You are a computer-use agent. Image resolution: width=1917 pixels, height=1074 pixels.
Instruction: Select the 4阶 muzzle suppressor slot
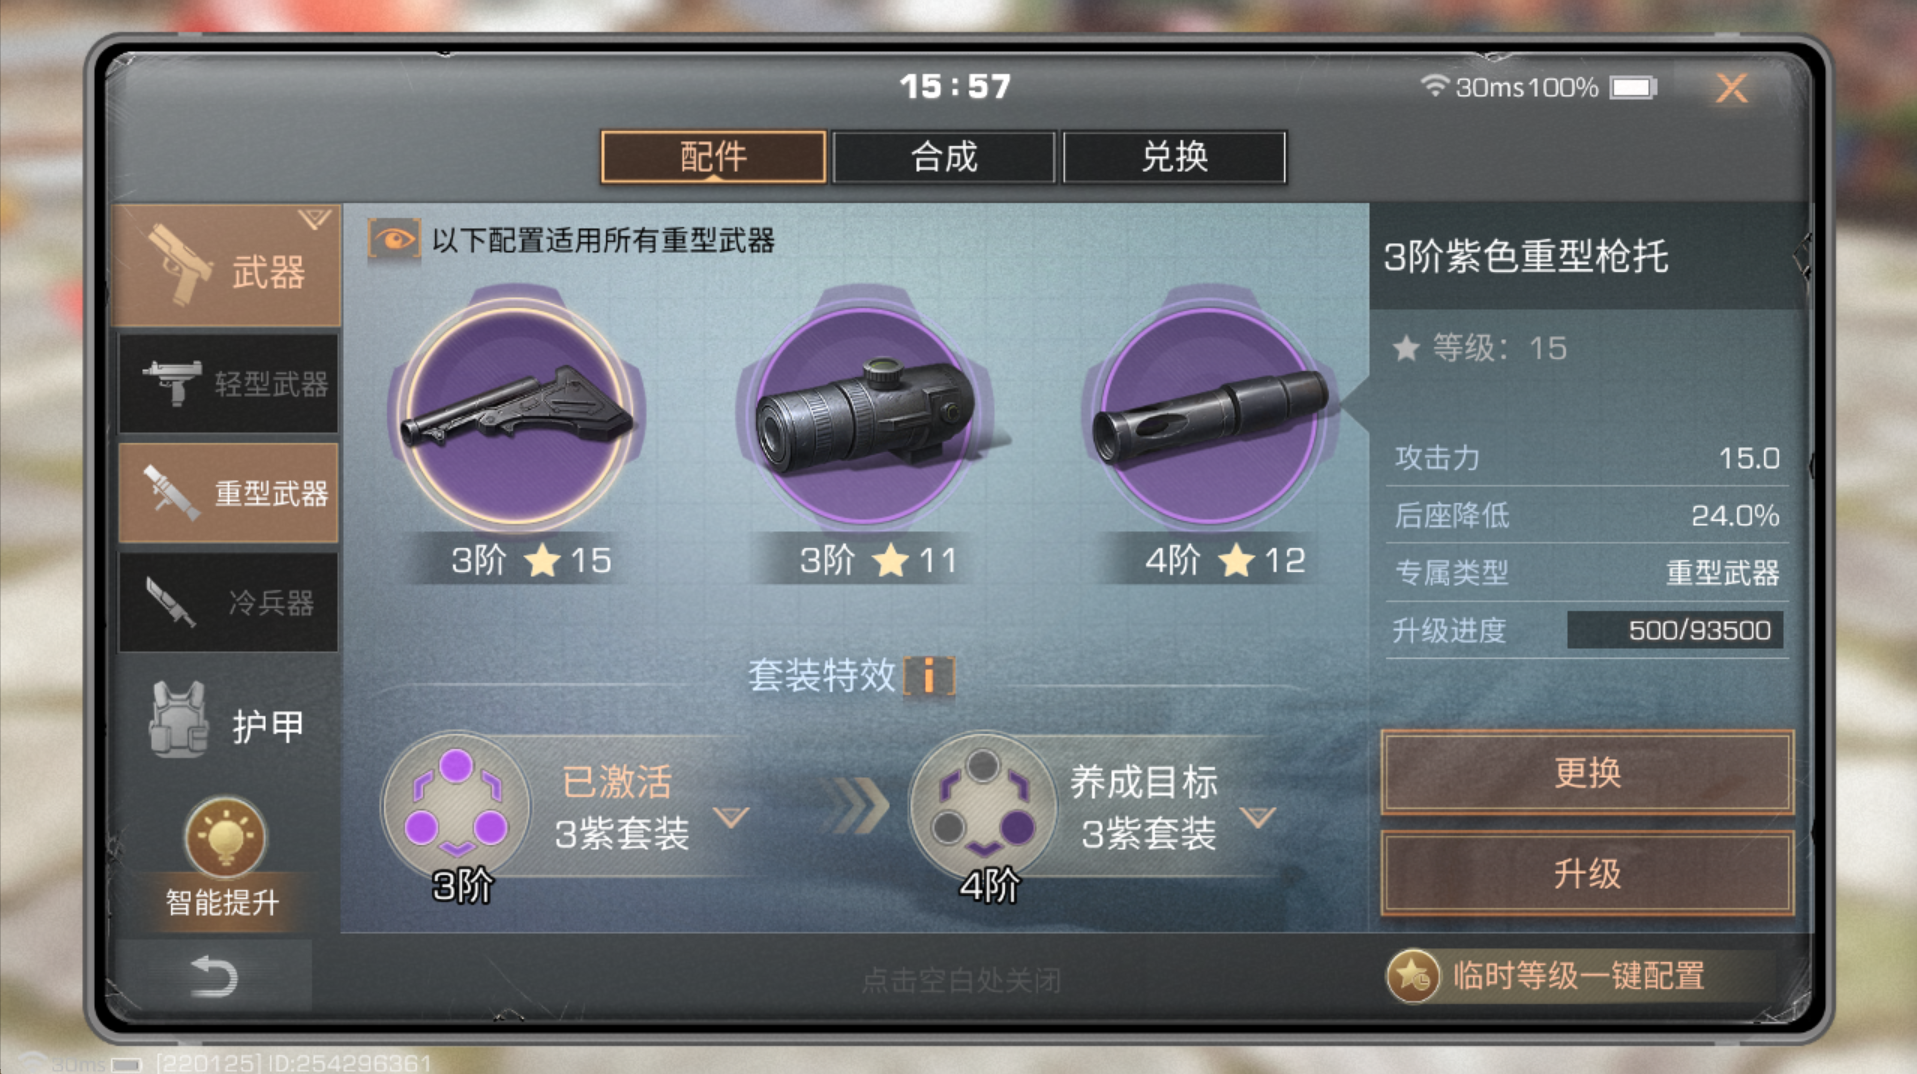click(1210, 413)
